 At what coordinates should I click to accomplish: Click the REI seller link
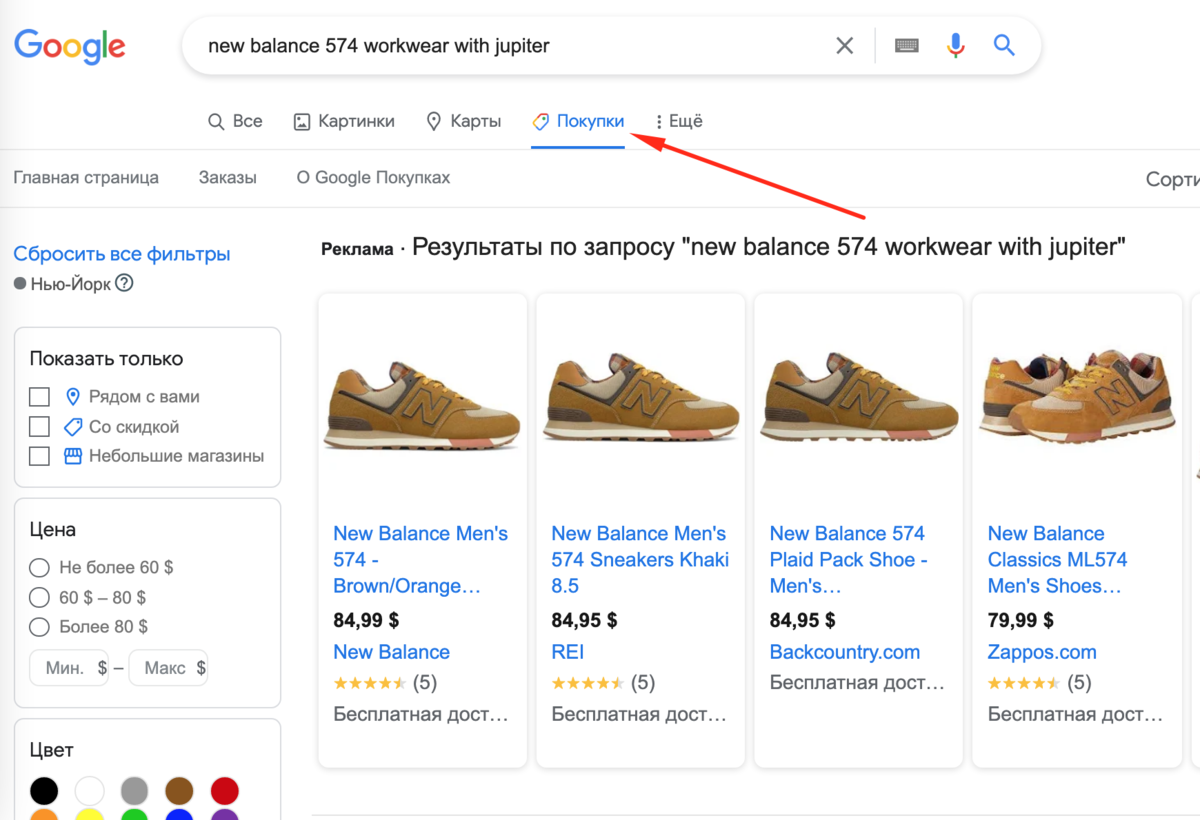[x=567, y=652]
